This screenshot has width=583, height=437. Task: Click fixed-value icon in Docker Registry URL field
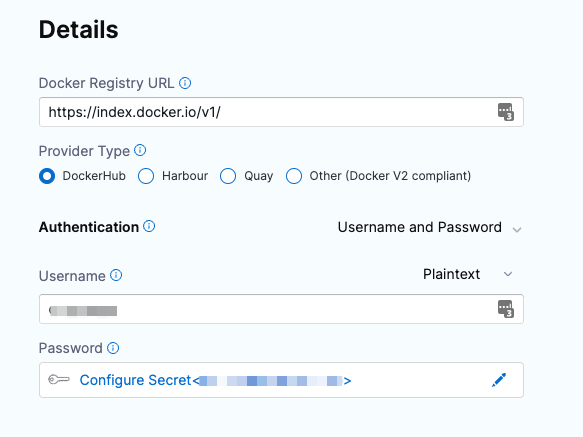506,112
